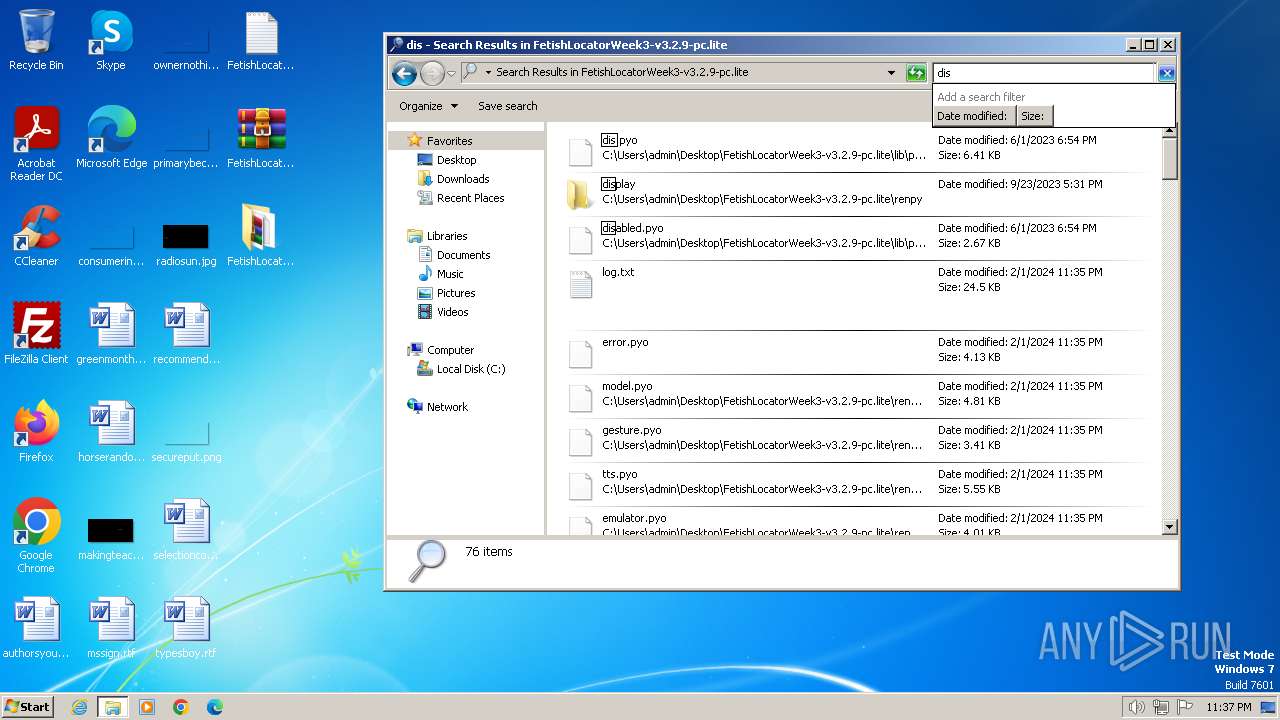Click Windows Explorer taskbar button
The image size is (1280, 720).
coord(113,707)
